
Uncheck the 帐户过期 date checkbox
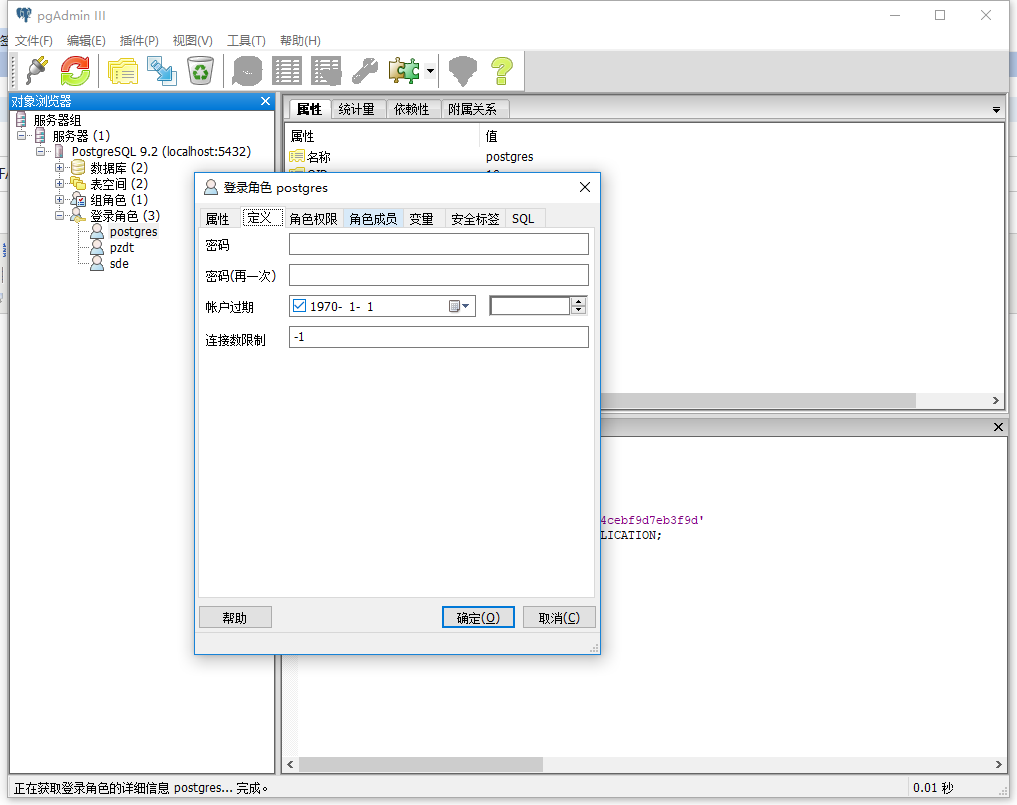[297, 305]
